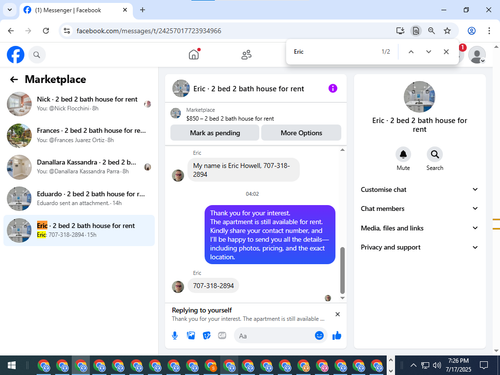This screenshot has height=375, width=500.
Task: Expand Chat members section
Action: coord(419,209)
